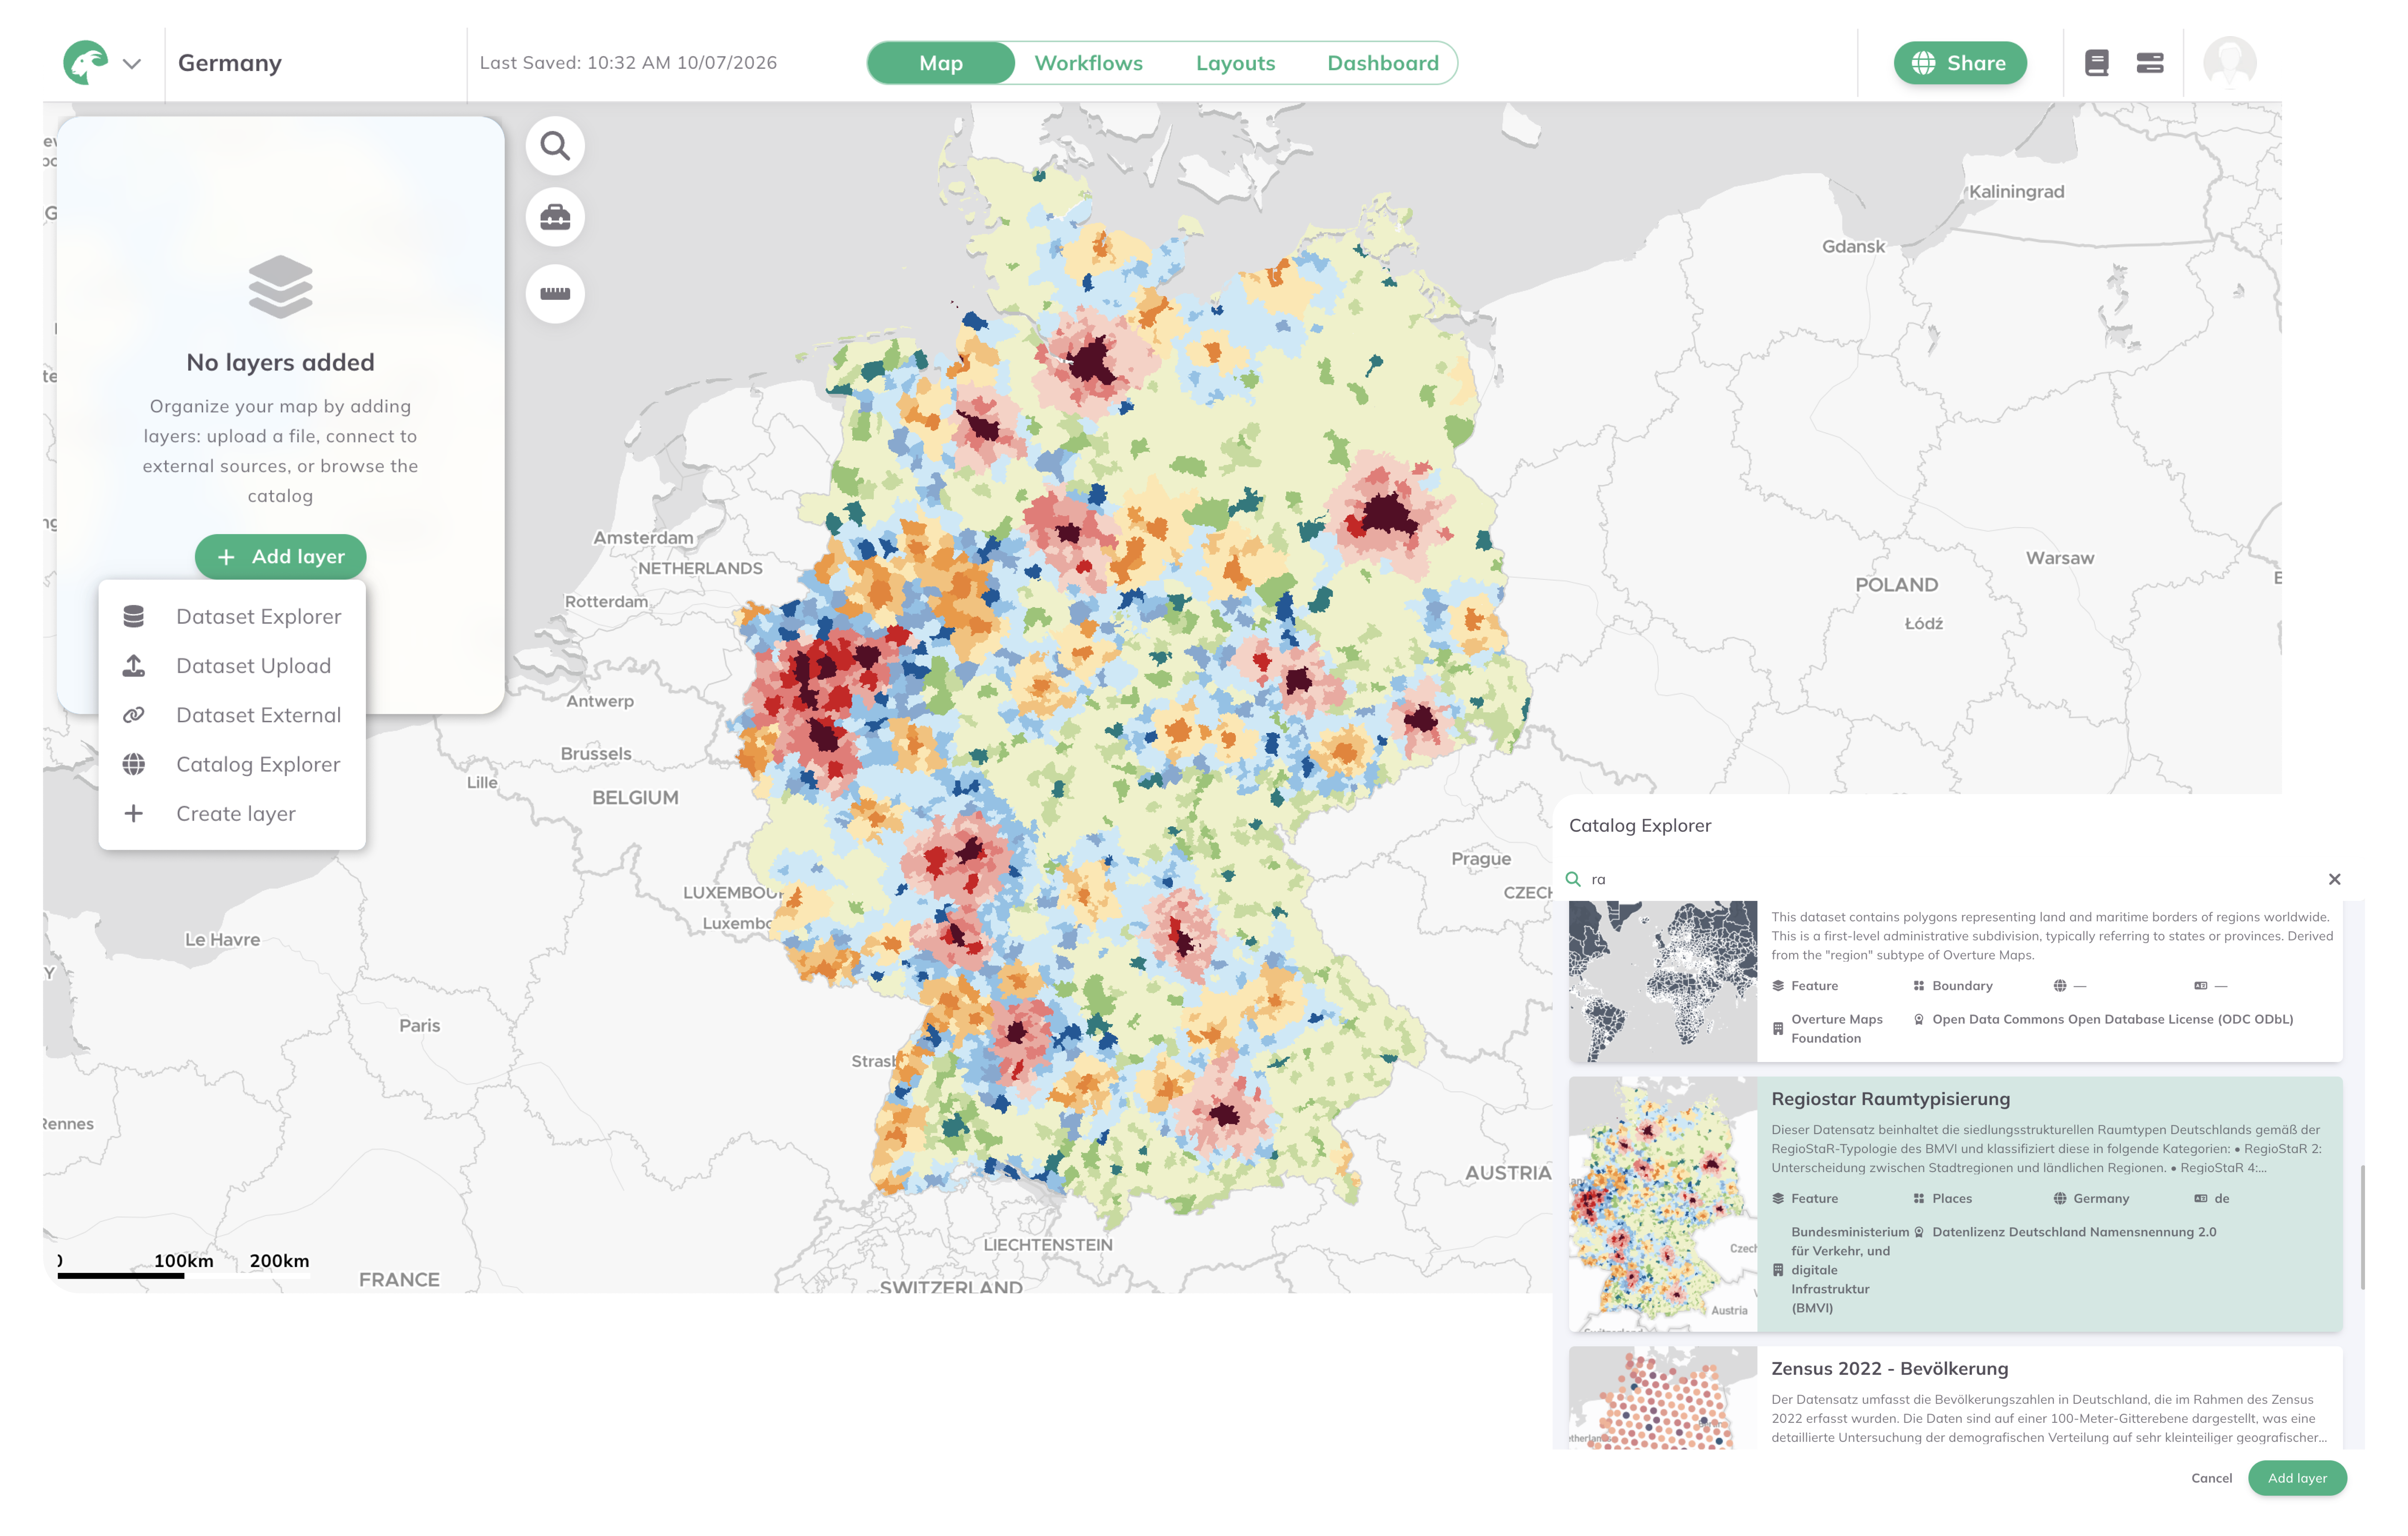
Task: Select the Zensus 2022 dataset thumbnail
Action: pos(1663,1398)
